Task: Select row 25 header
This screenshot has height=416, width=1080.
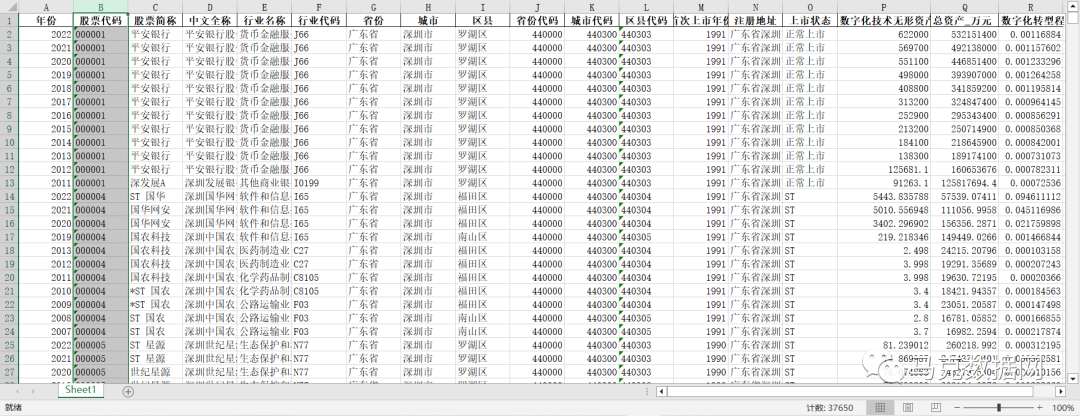Action: coord(8,345)
